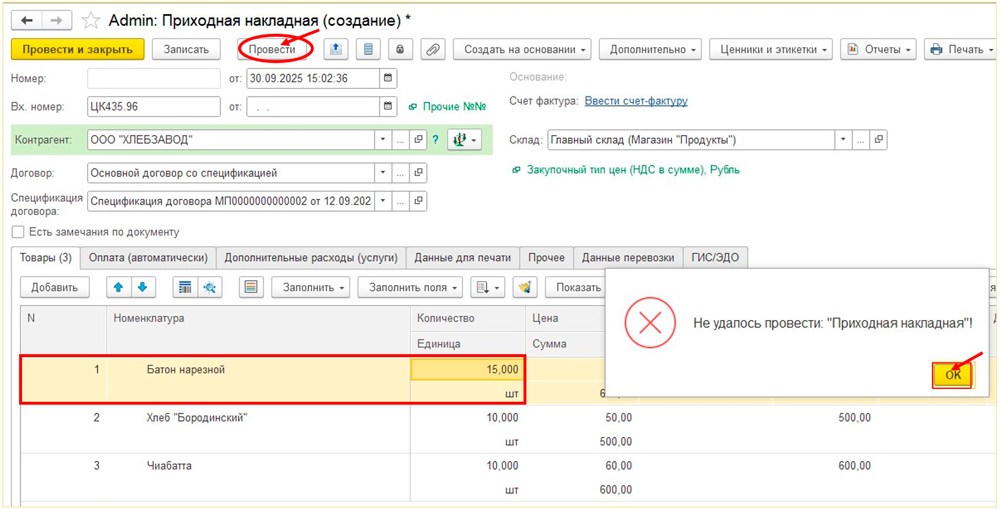
Task: Move row up with blue up arrow
Action: click(118, 288)
